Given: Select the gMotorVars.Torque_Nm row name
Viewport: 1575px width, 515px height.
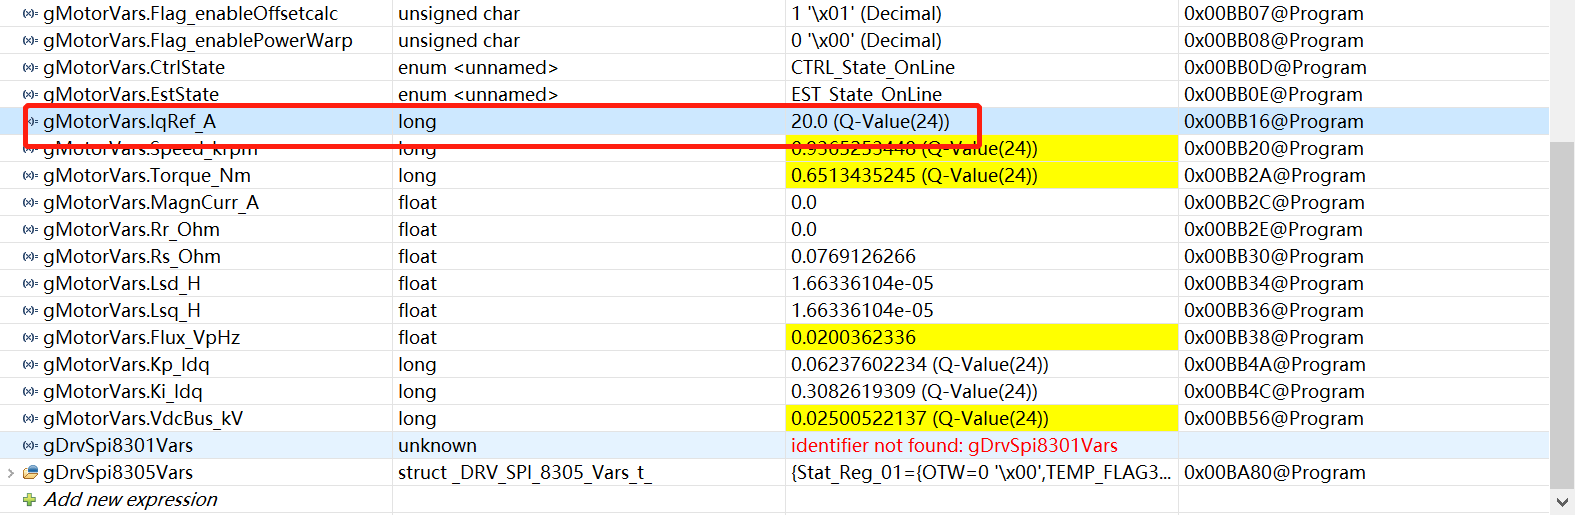Looking at the screenshot, I should 147,176.
